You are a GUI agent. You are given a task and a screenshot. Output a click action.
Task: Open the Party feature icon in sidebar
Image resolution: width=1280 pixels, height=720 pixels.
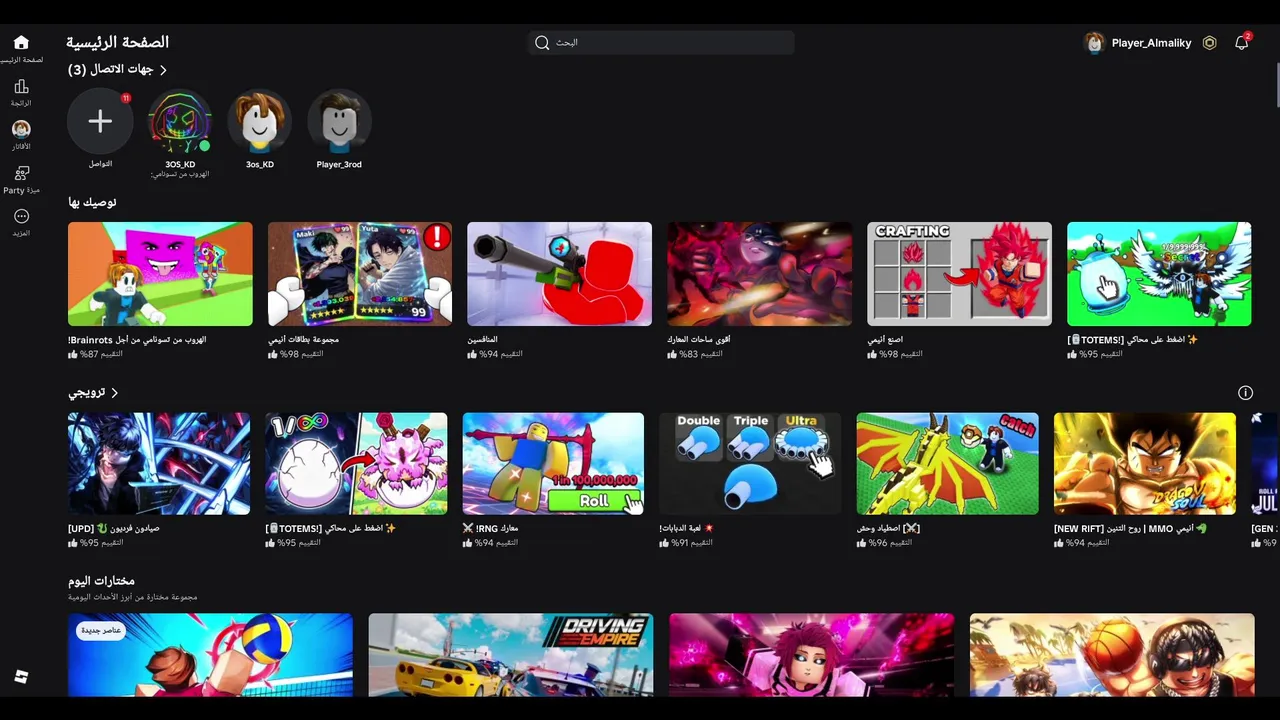pyautogui.click(x=21, y=173)
